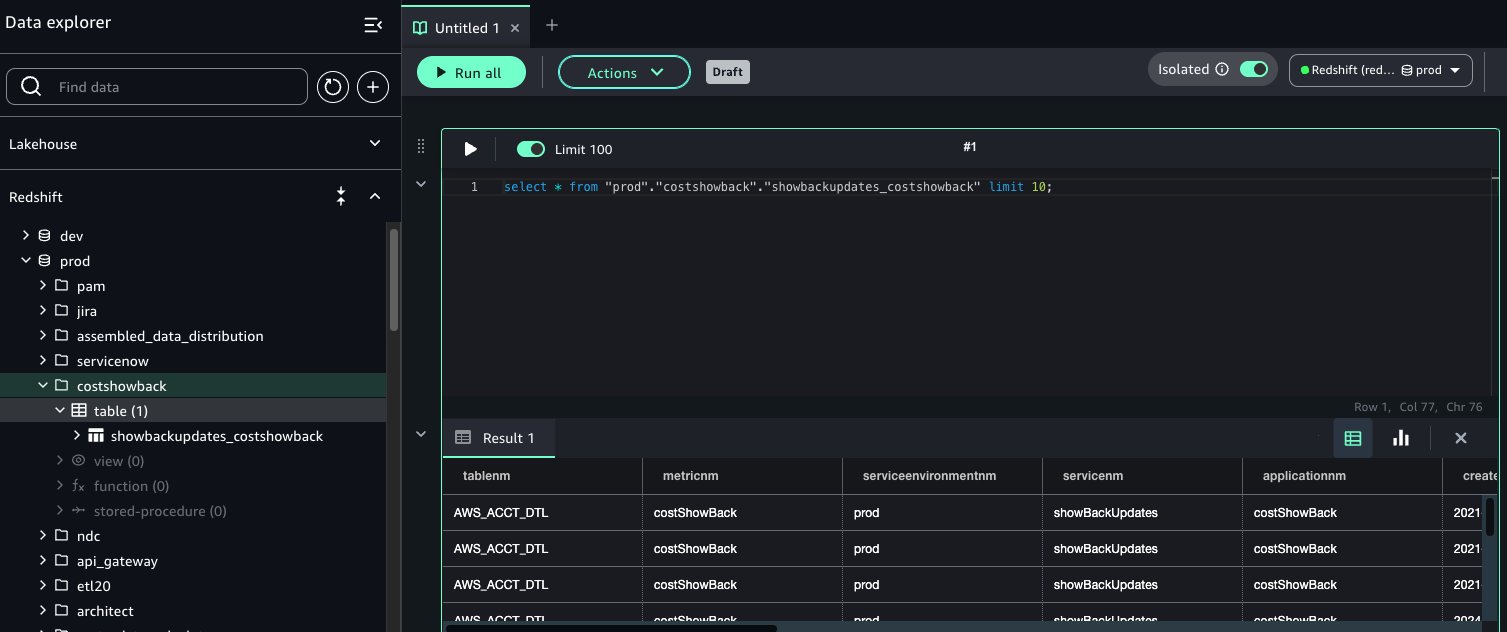Click the notebook icon on Untitled 1 tab
The image size is (1507, 632).
point(420,28)
